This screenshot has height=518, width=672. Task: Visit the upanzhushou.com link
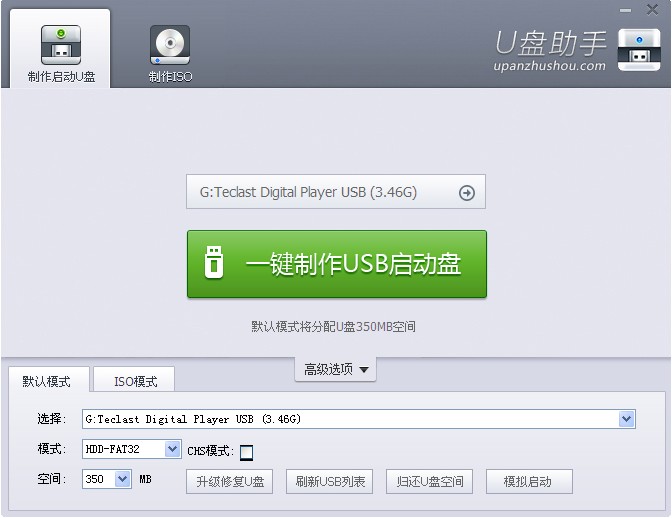pos(550,66)
